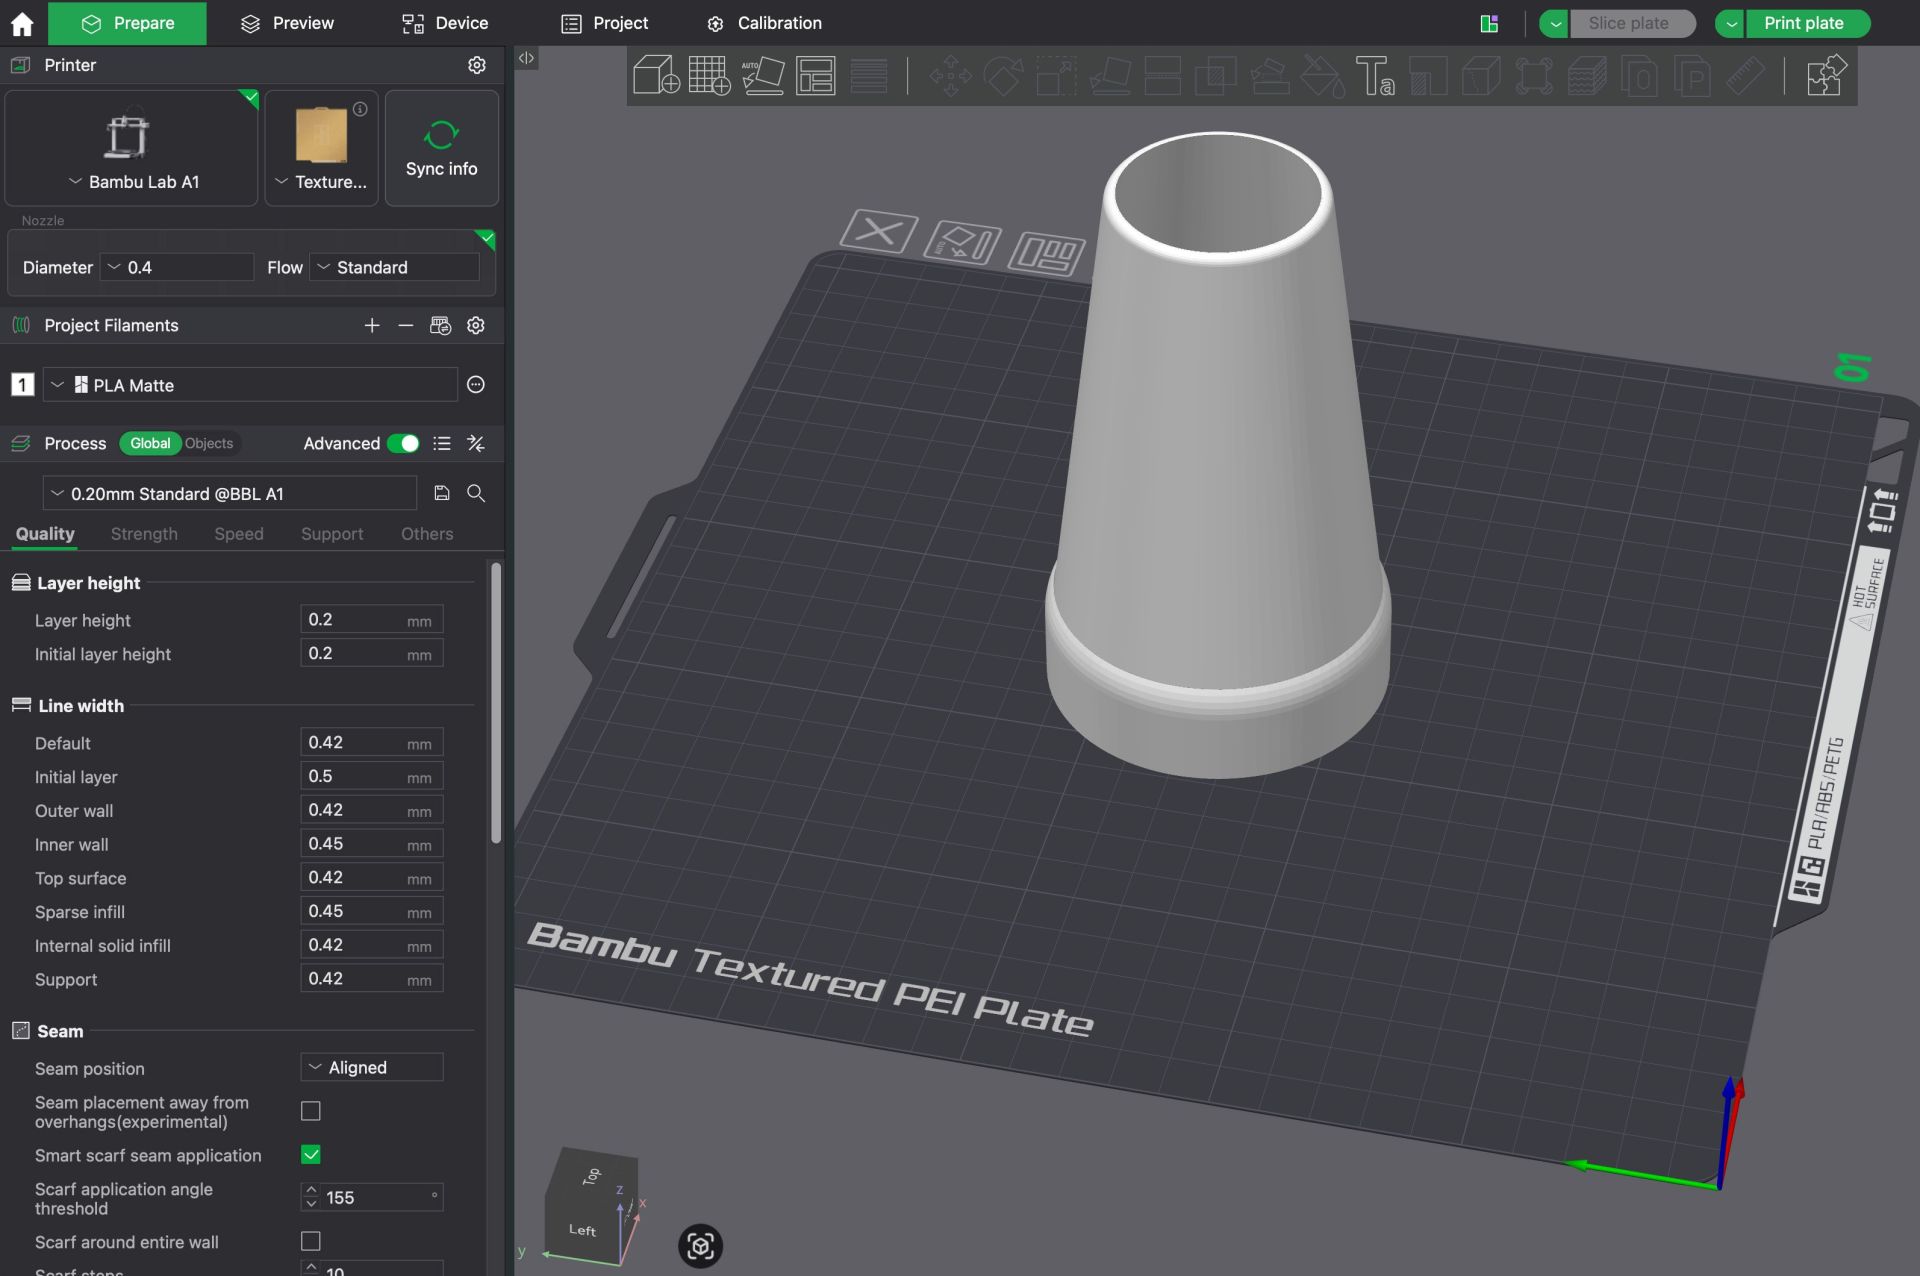Screen dimensions: 1920x1276
Task: Click the reset camera view icon
Action: click(700, 1245)
